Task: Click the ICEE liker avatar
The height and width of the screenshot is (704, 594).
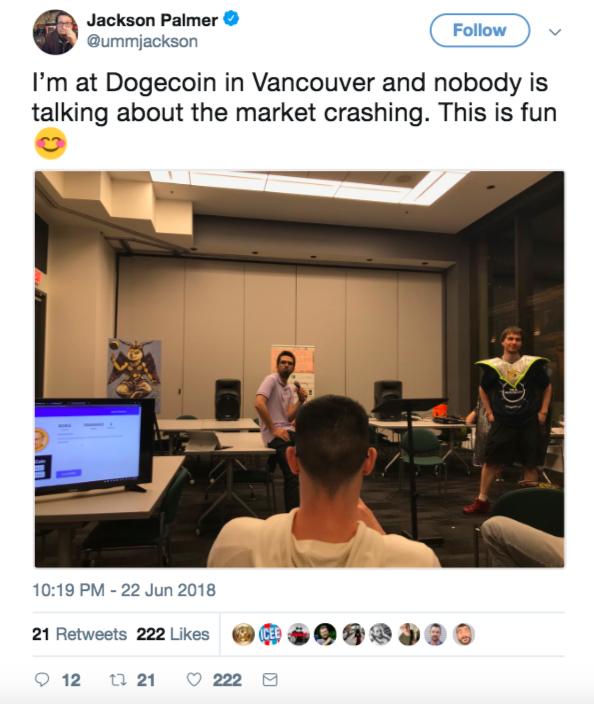Action: pyautogui.click(x=271, y=634)
